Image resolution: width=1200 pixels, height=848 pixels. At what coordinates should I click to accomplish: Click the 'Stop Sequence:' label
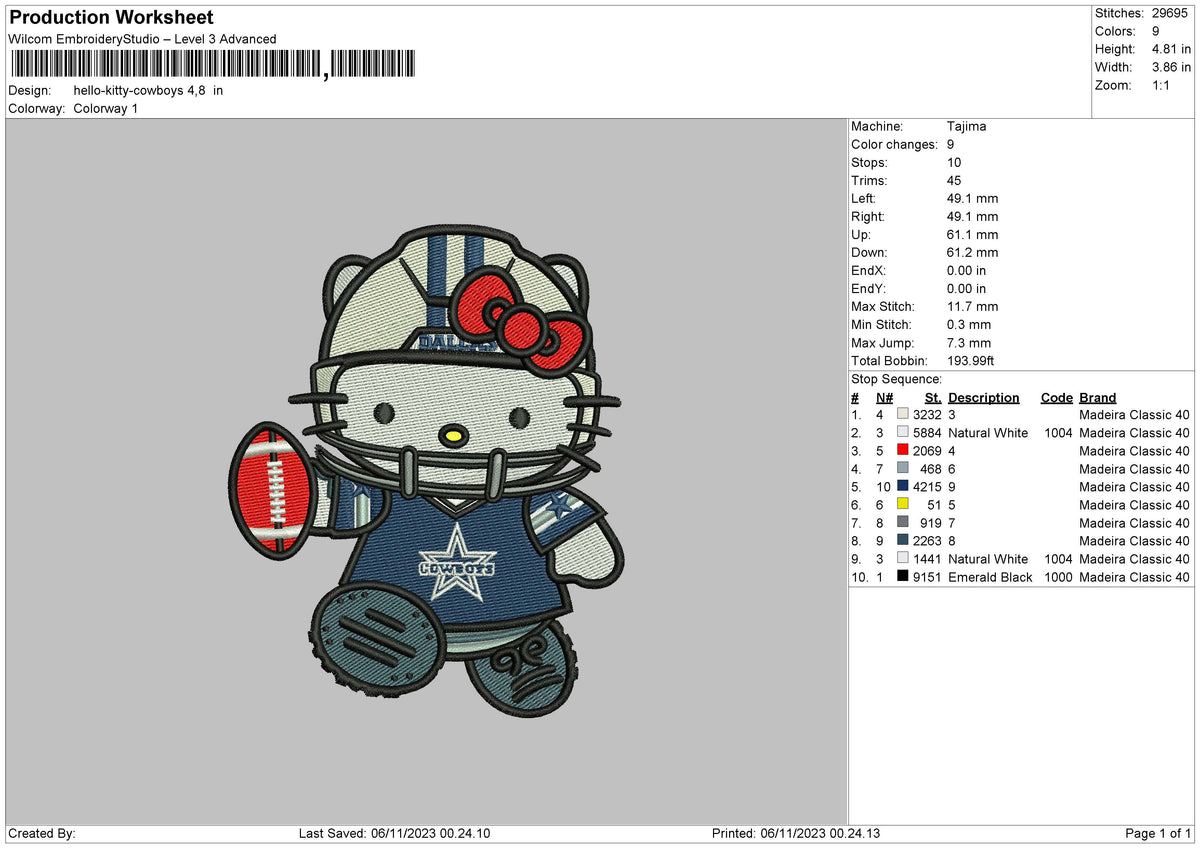(x=896, y=379)
